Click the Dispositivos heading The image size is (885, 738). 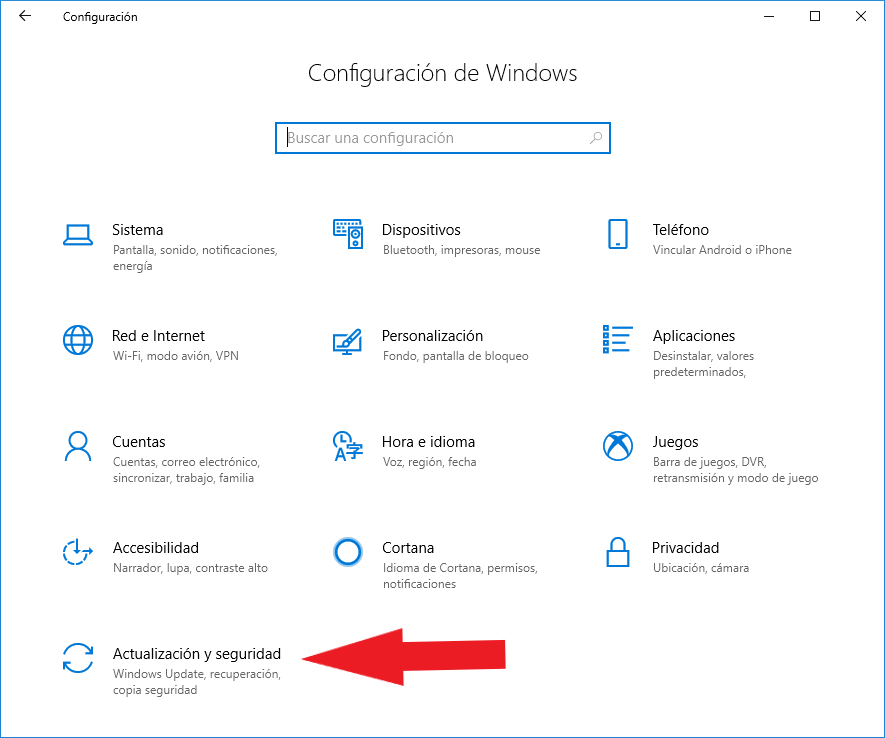[421, 230]
